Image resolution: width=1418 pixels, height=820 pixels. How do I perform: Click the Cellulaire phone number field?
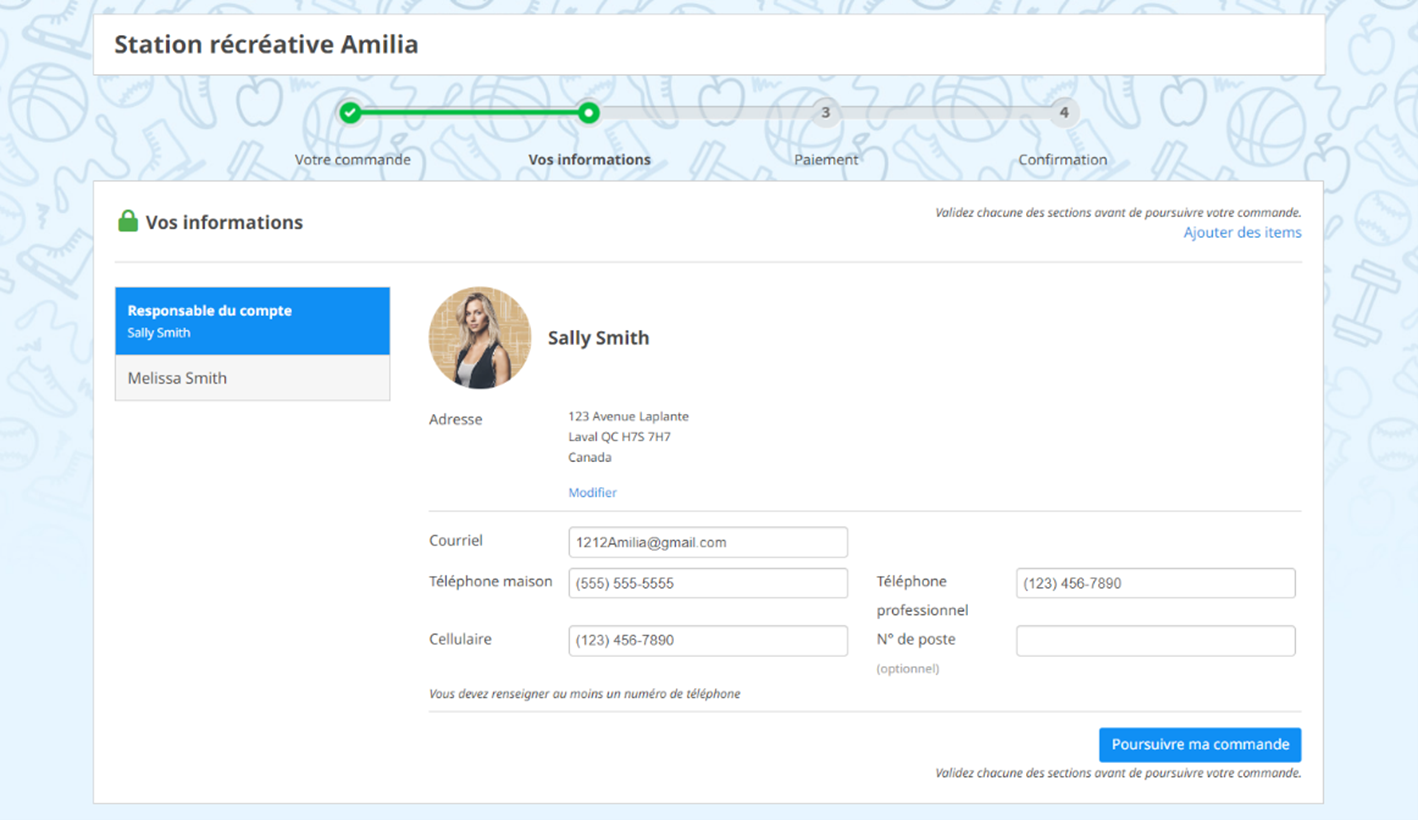[708, 641]
